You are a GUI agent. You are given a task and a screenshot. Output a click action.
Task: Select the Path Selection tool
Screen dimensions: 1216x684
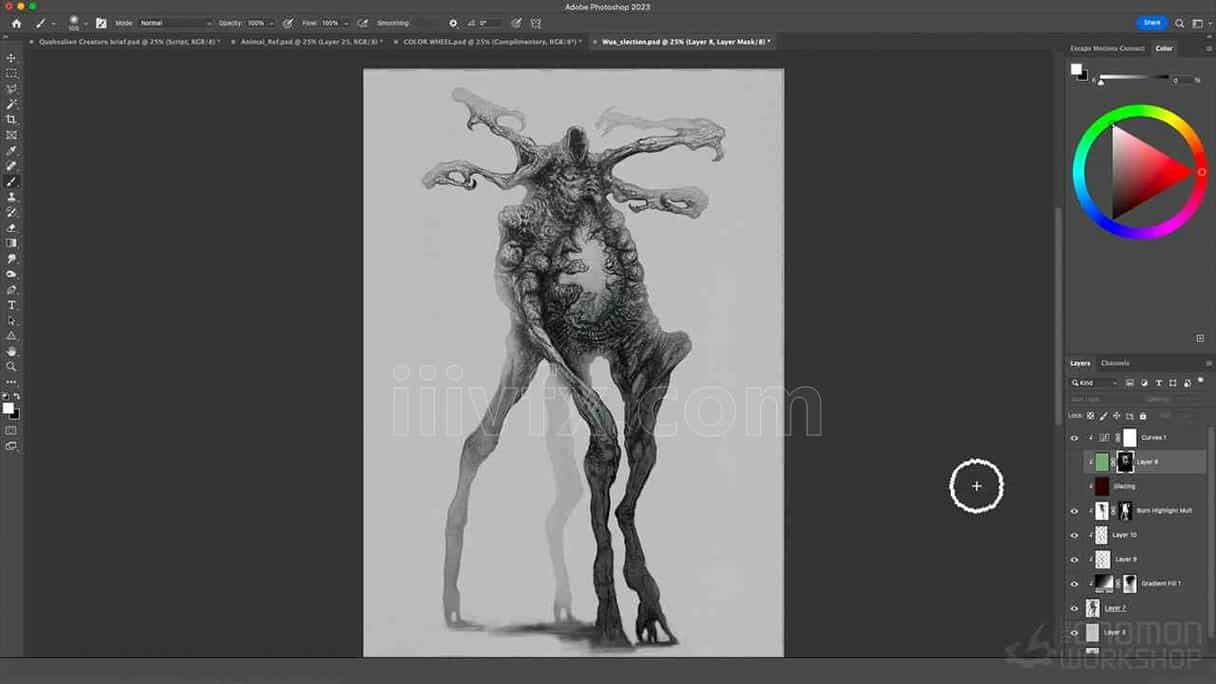click(x=12, y=321)
